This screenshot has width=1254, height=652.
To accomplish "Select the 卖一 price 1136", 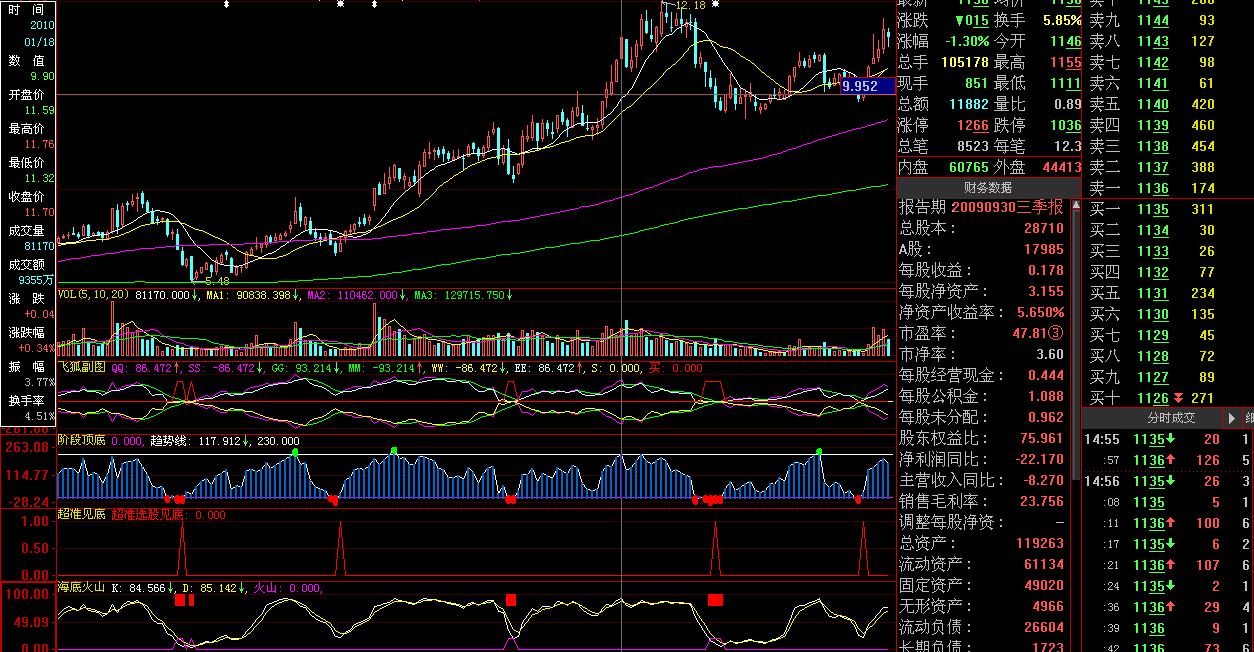I will [x=1151, y=188].
